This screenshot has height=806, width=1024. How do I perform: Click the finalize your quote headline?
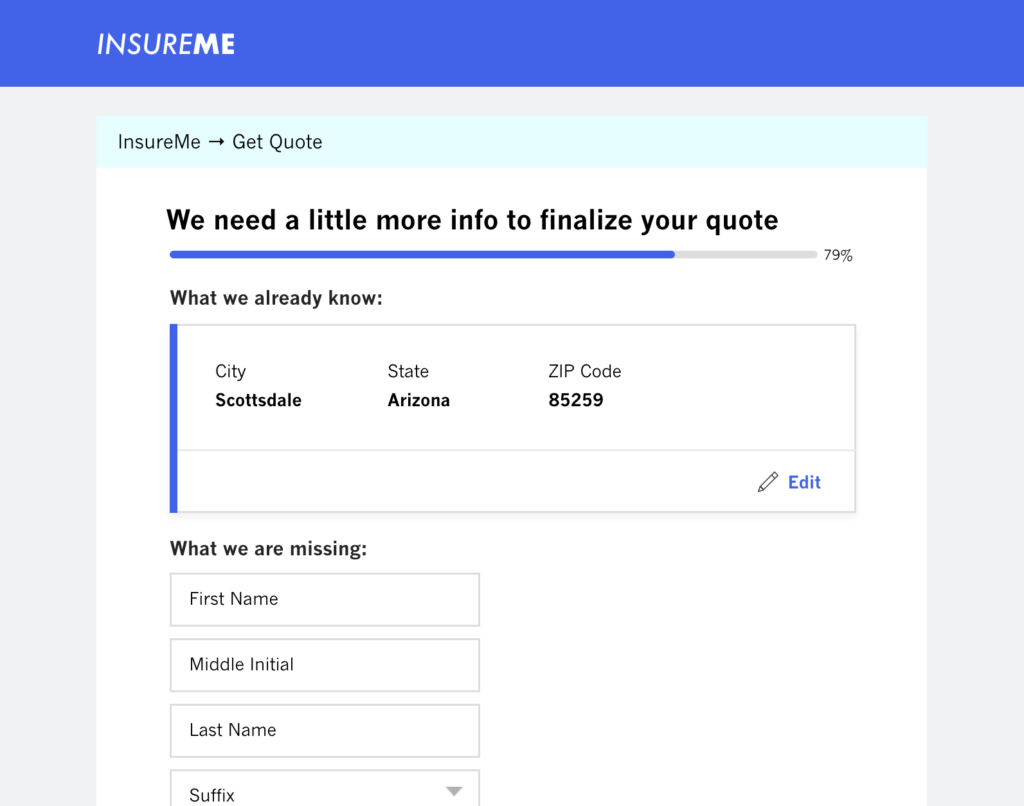[x=472, y=220]
